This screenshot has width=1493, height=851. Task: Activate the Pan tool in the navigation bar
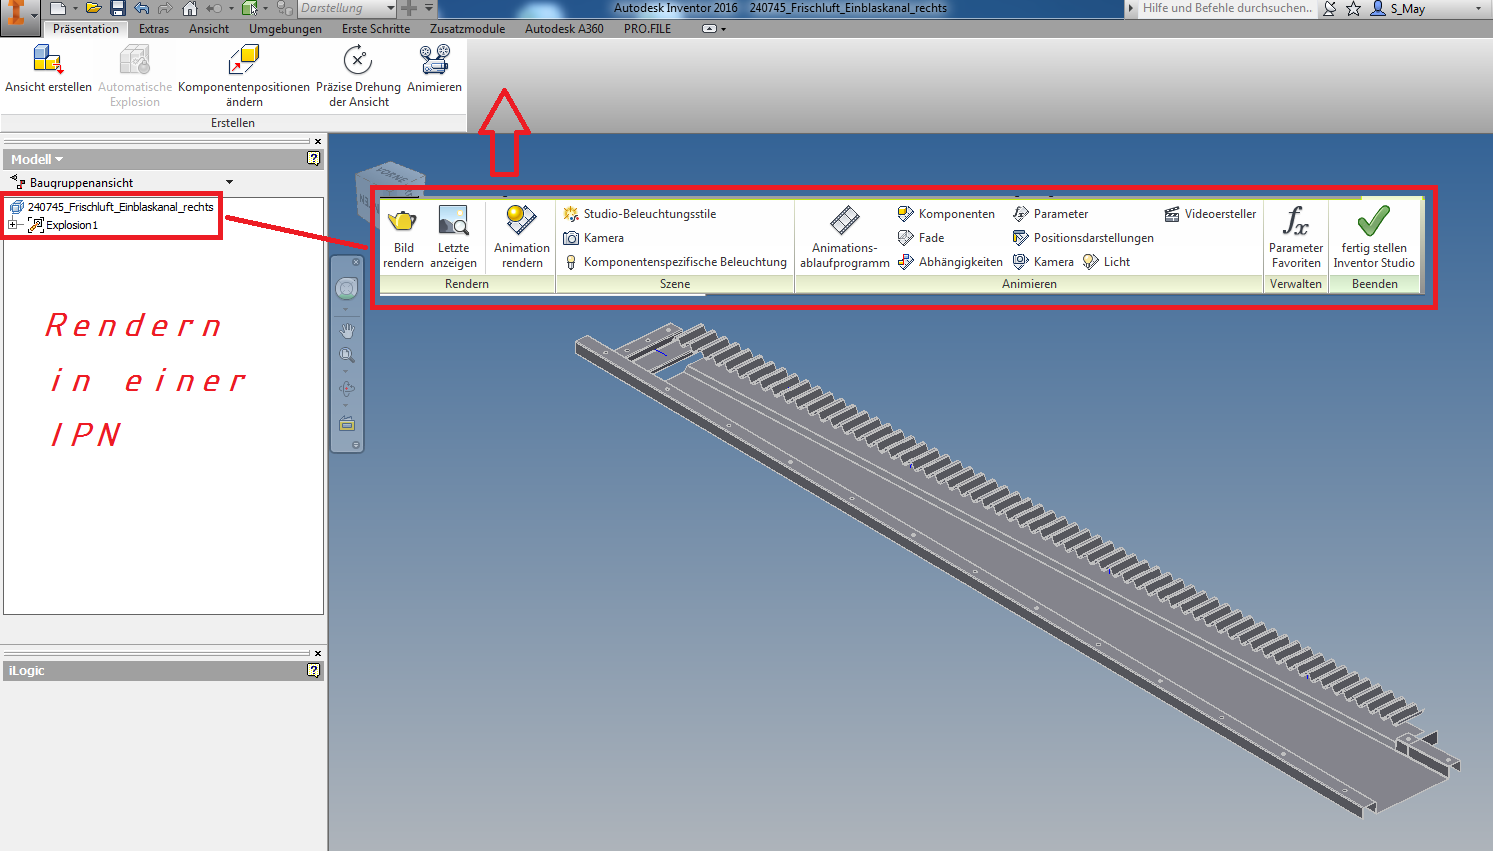pyautogui.click(x=346, y=329)
